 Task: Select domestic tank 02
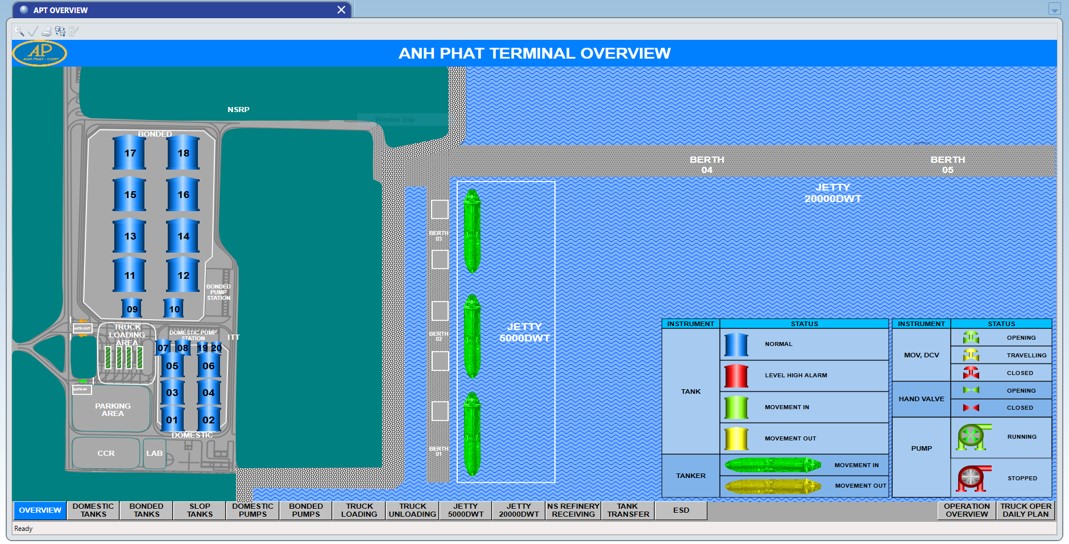click(209, 419)
